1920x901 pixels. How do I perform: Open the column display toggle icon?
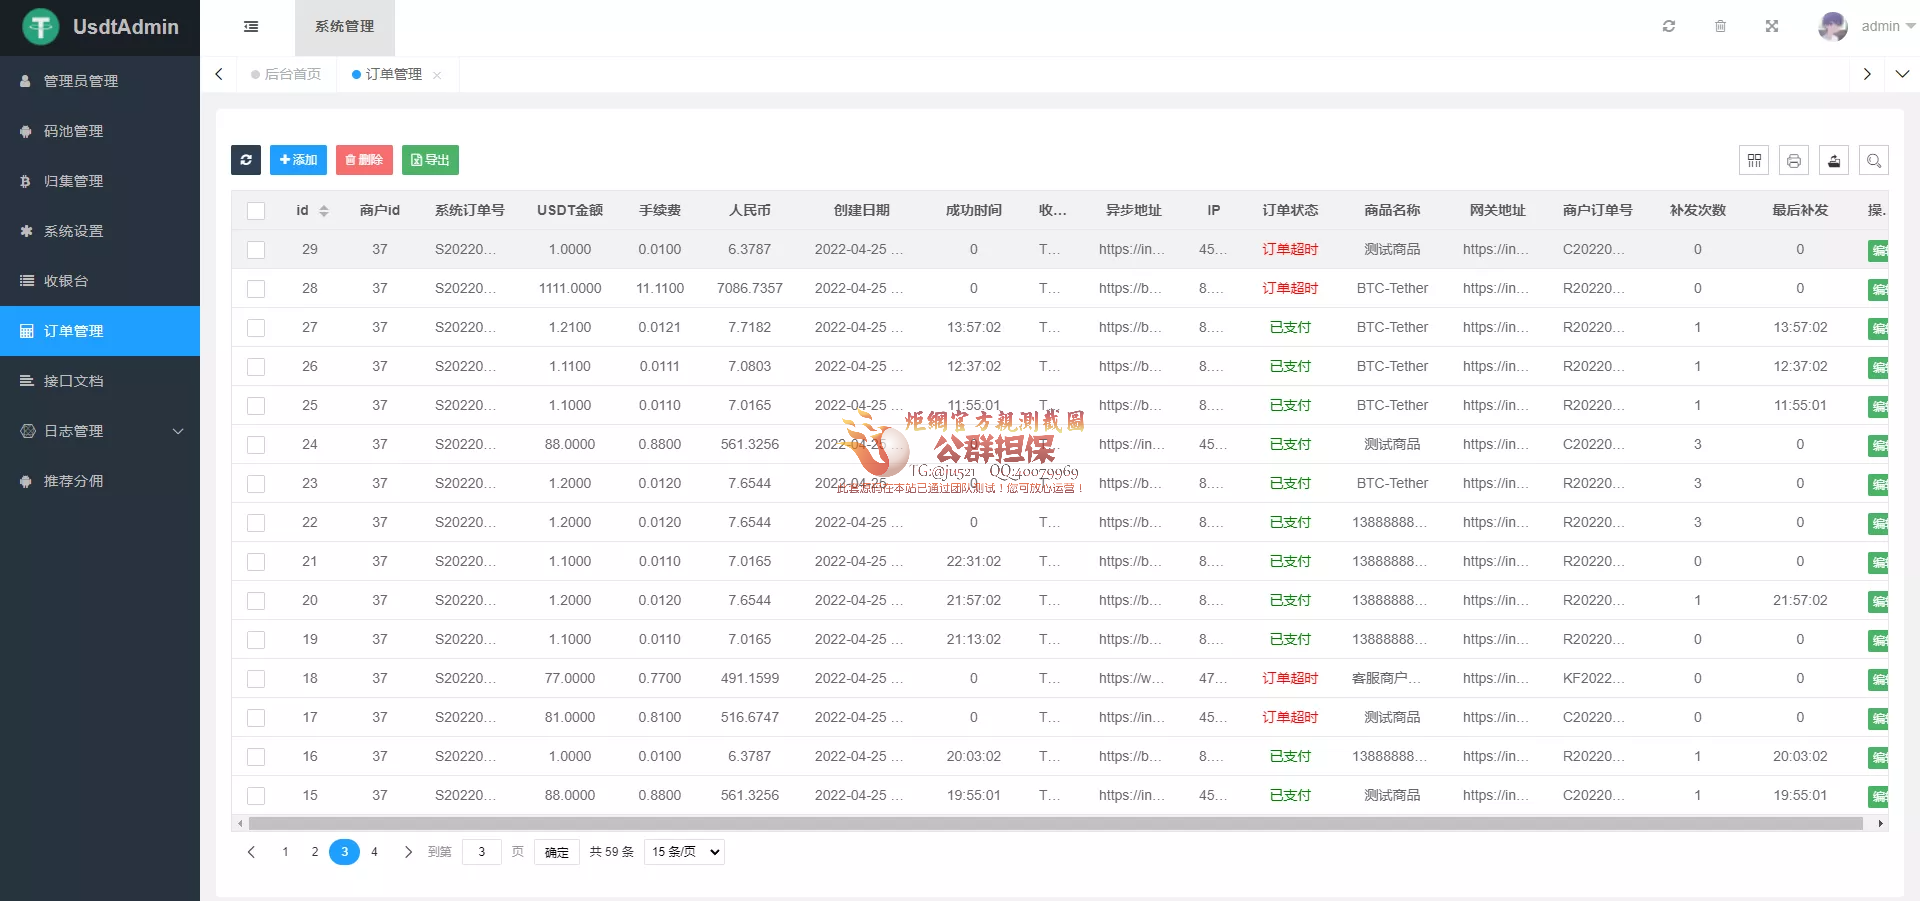click(x=1753, y=160)
